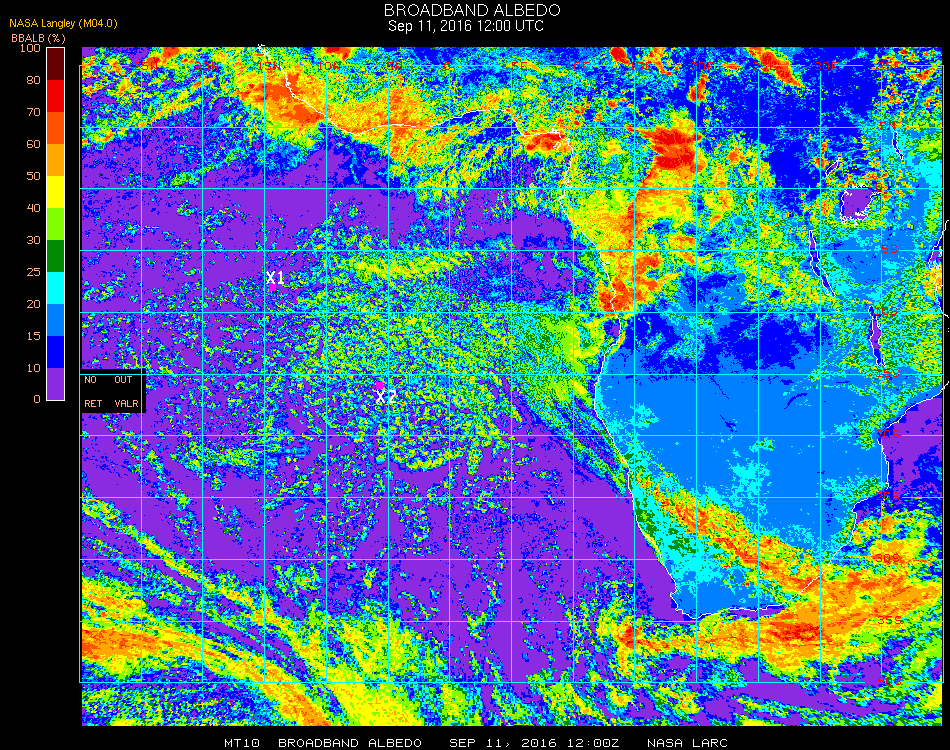Screen dimensions: 950x750
Task: Click the '30' scale value on color bar
Action: pyautogui.click(x=33, y=241)
